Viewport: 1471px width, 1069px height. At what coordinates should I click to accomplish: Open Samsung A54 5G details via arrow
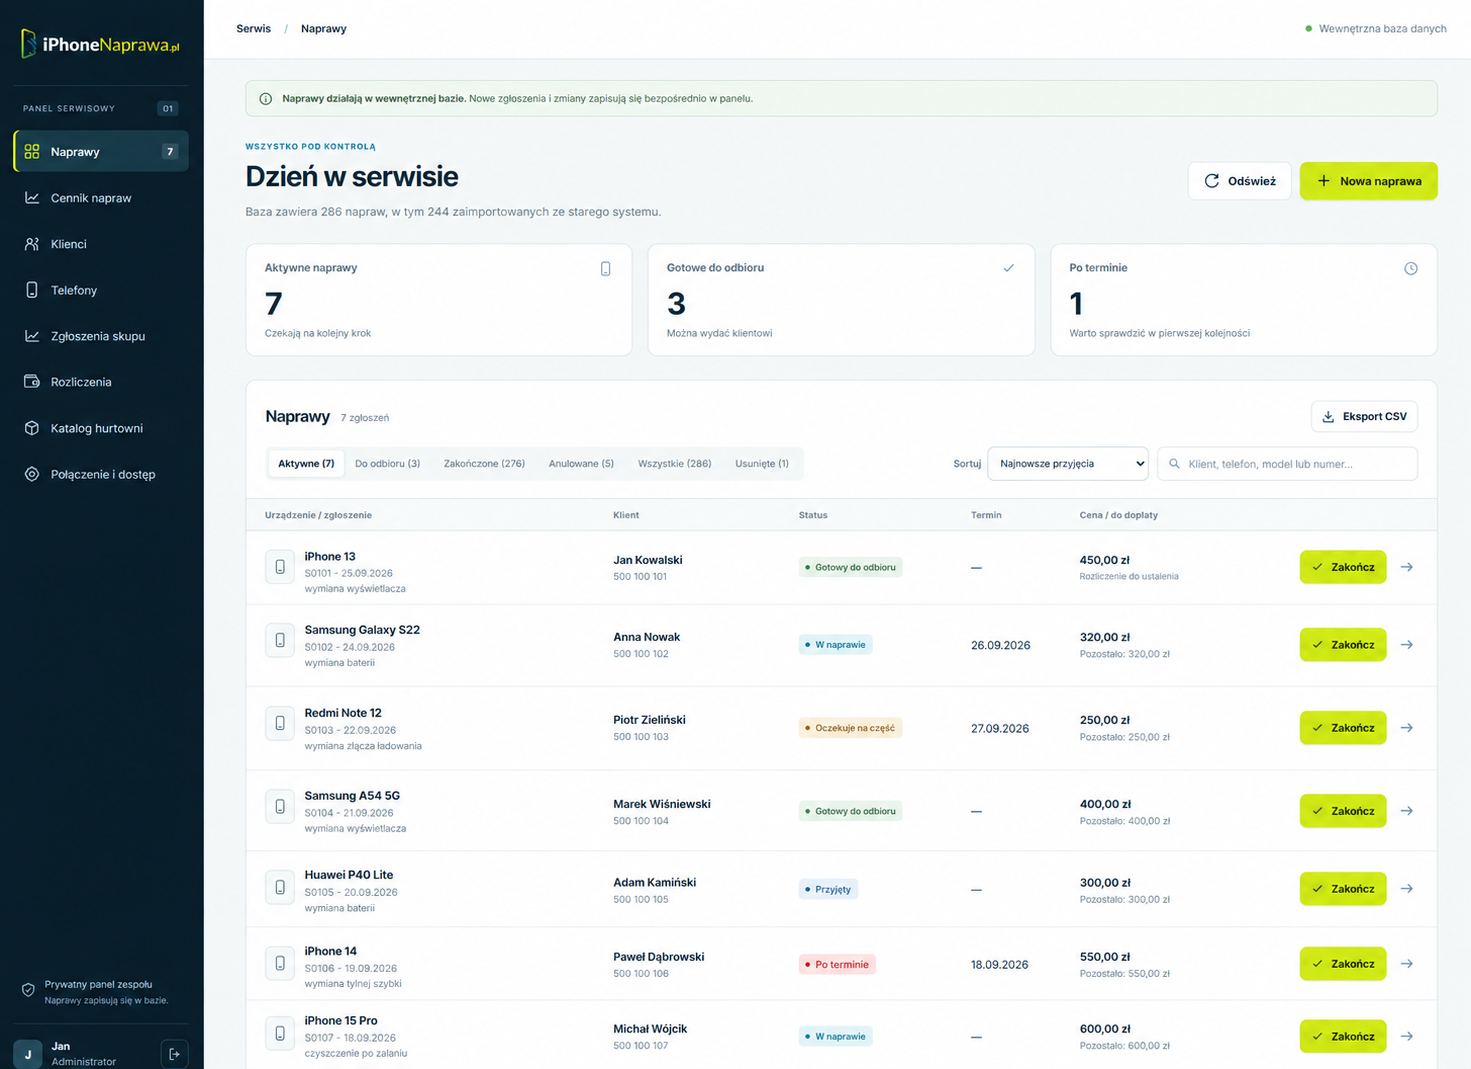click(x=1407, y=811)
